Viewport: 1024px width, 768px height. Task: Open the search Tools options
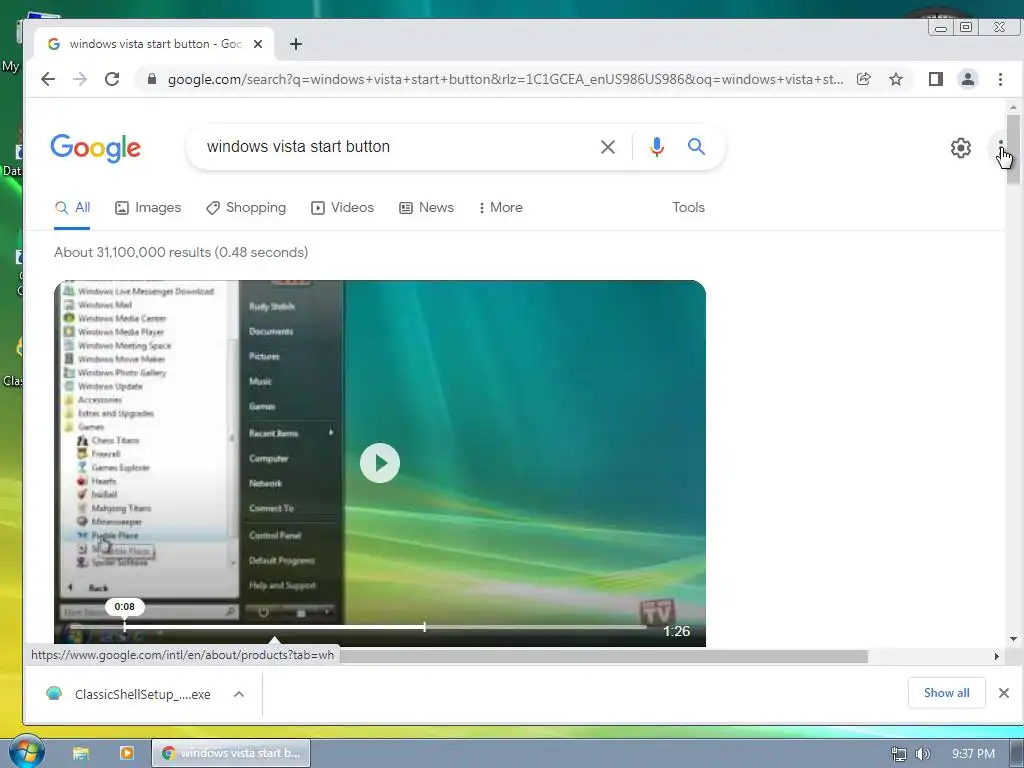[688, 208]
